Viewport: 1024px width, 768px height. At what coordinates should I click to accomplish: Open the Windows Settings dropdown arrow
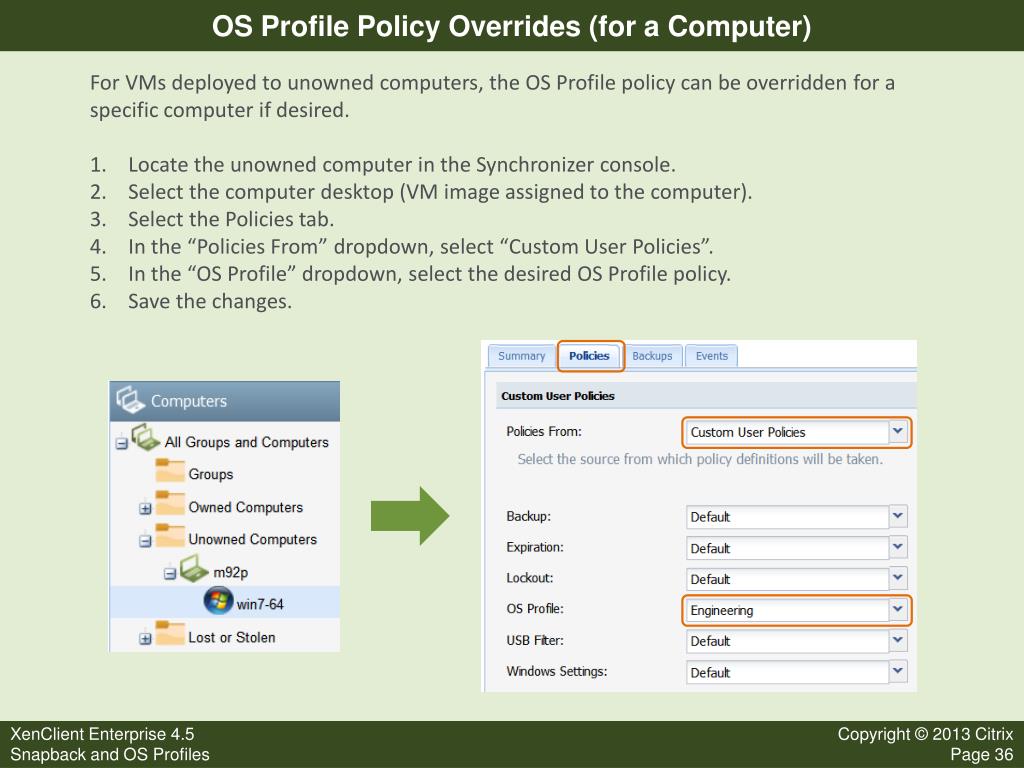pos(898,671)
